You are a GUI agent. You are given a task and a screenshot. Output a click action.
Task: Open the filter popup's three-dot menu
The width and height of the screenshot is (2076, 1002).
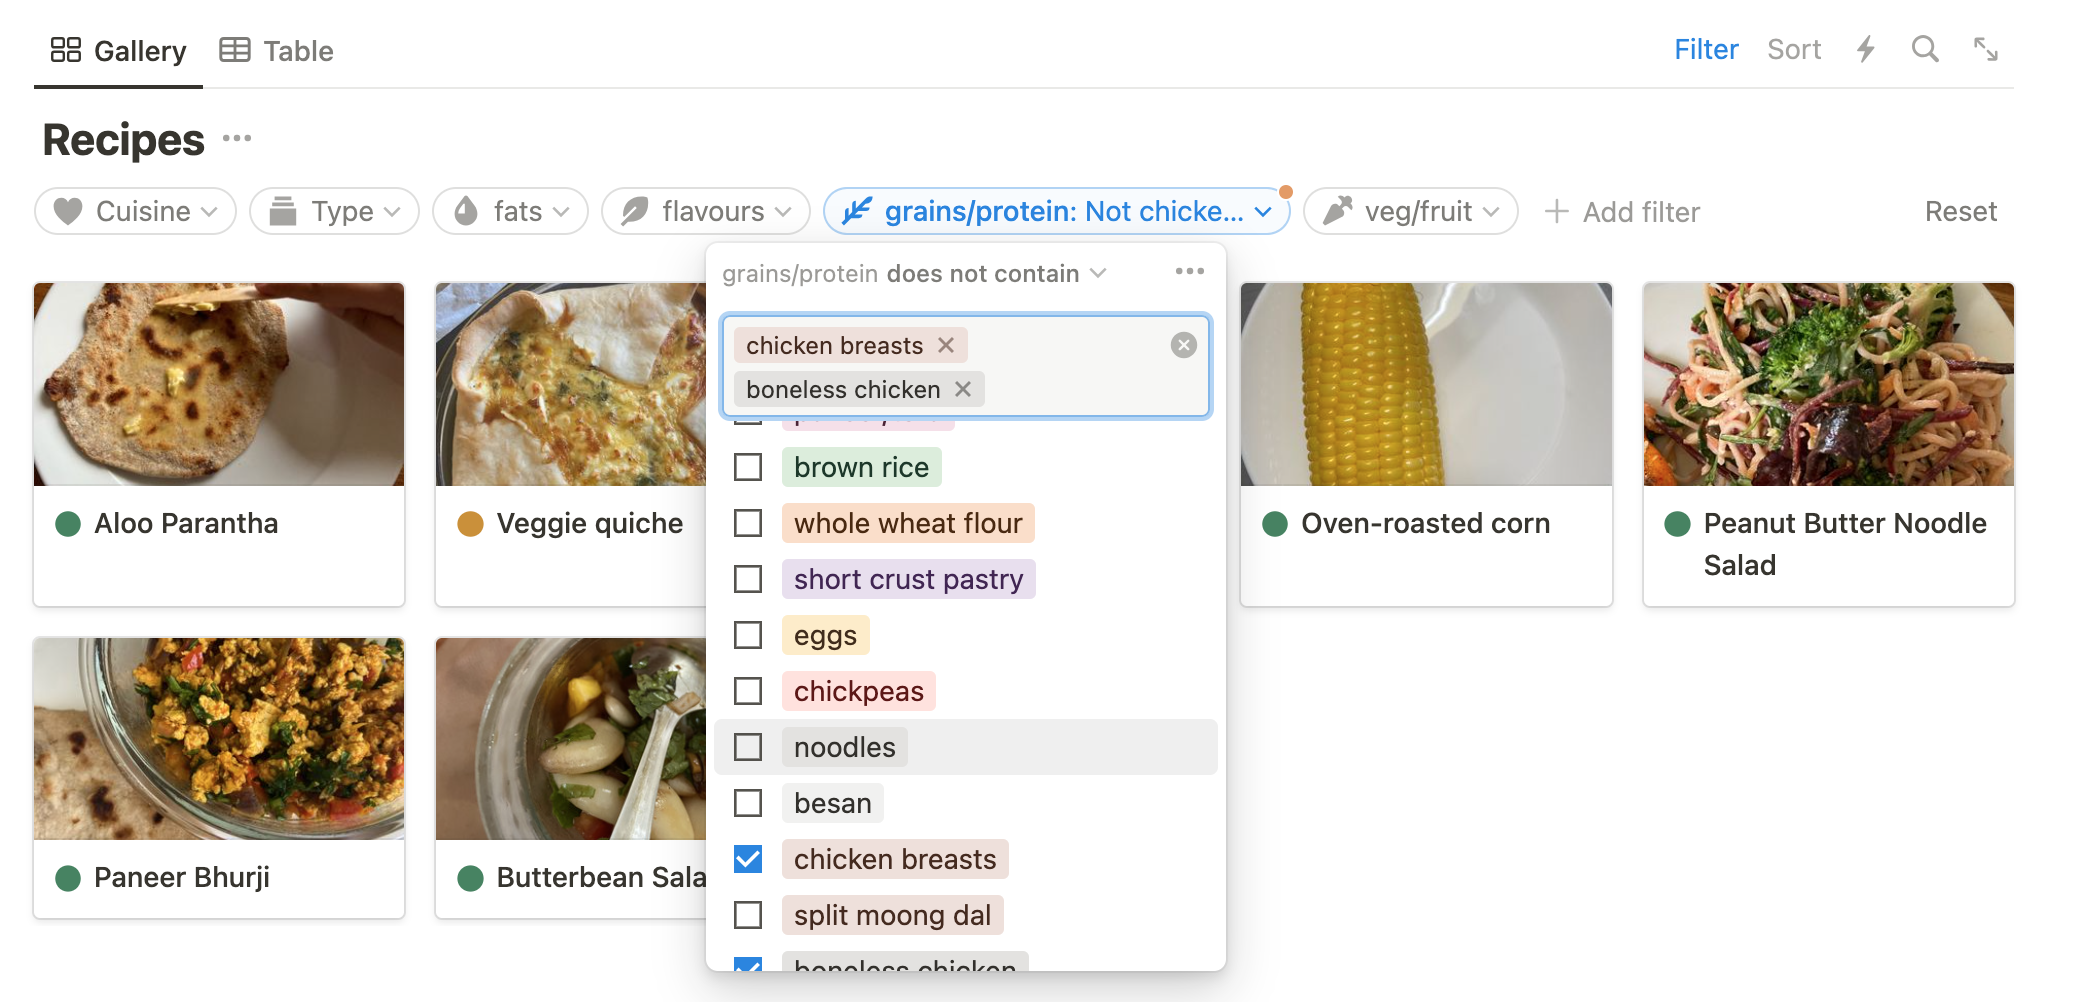1189,272
